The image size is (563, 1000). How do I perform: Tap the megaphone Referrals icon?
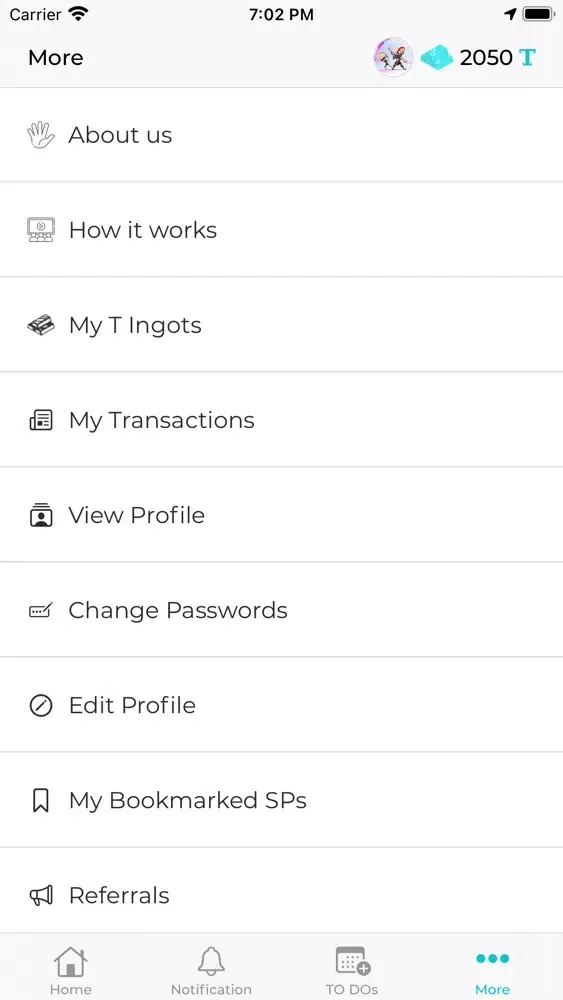pyautogui.click(x=41, y=895)
